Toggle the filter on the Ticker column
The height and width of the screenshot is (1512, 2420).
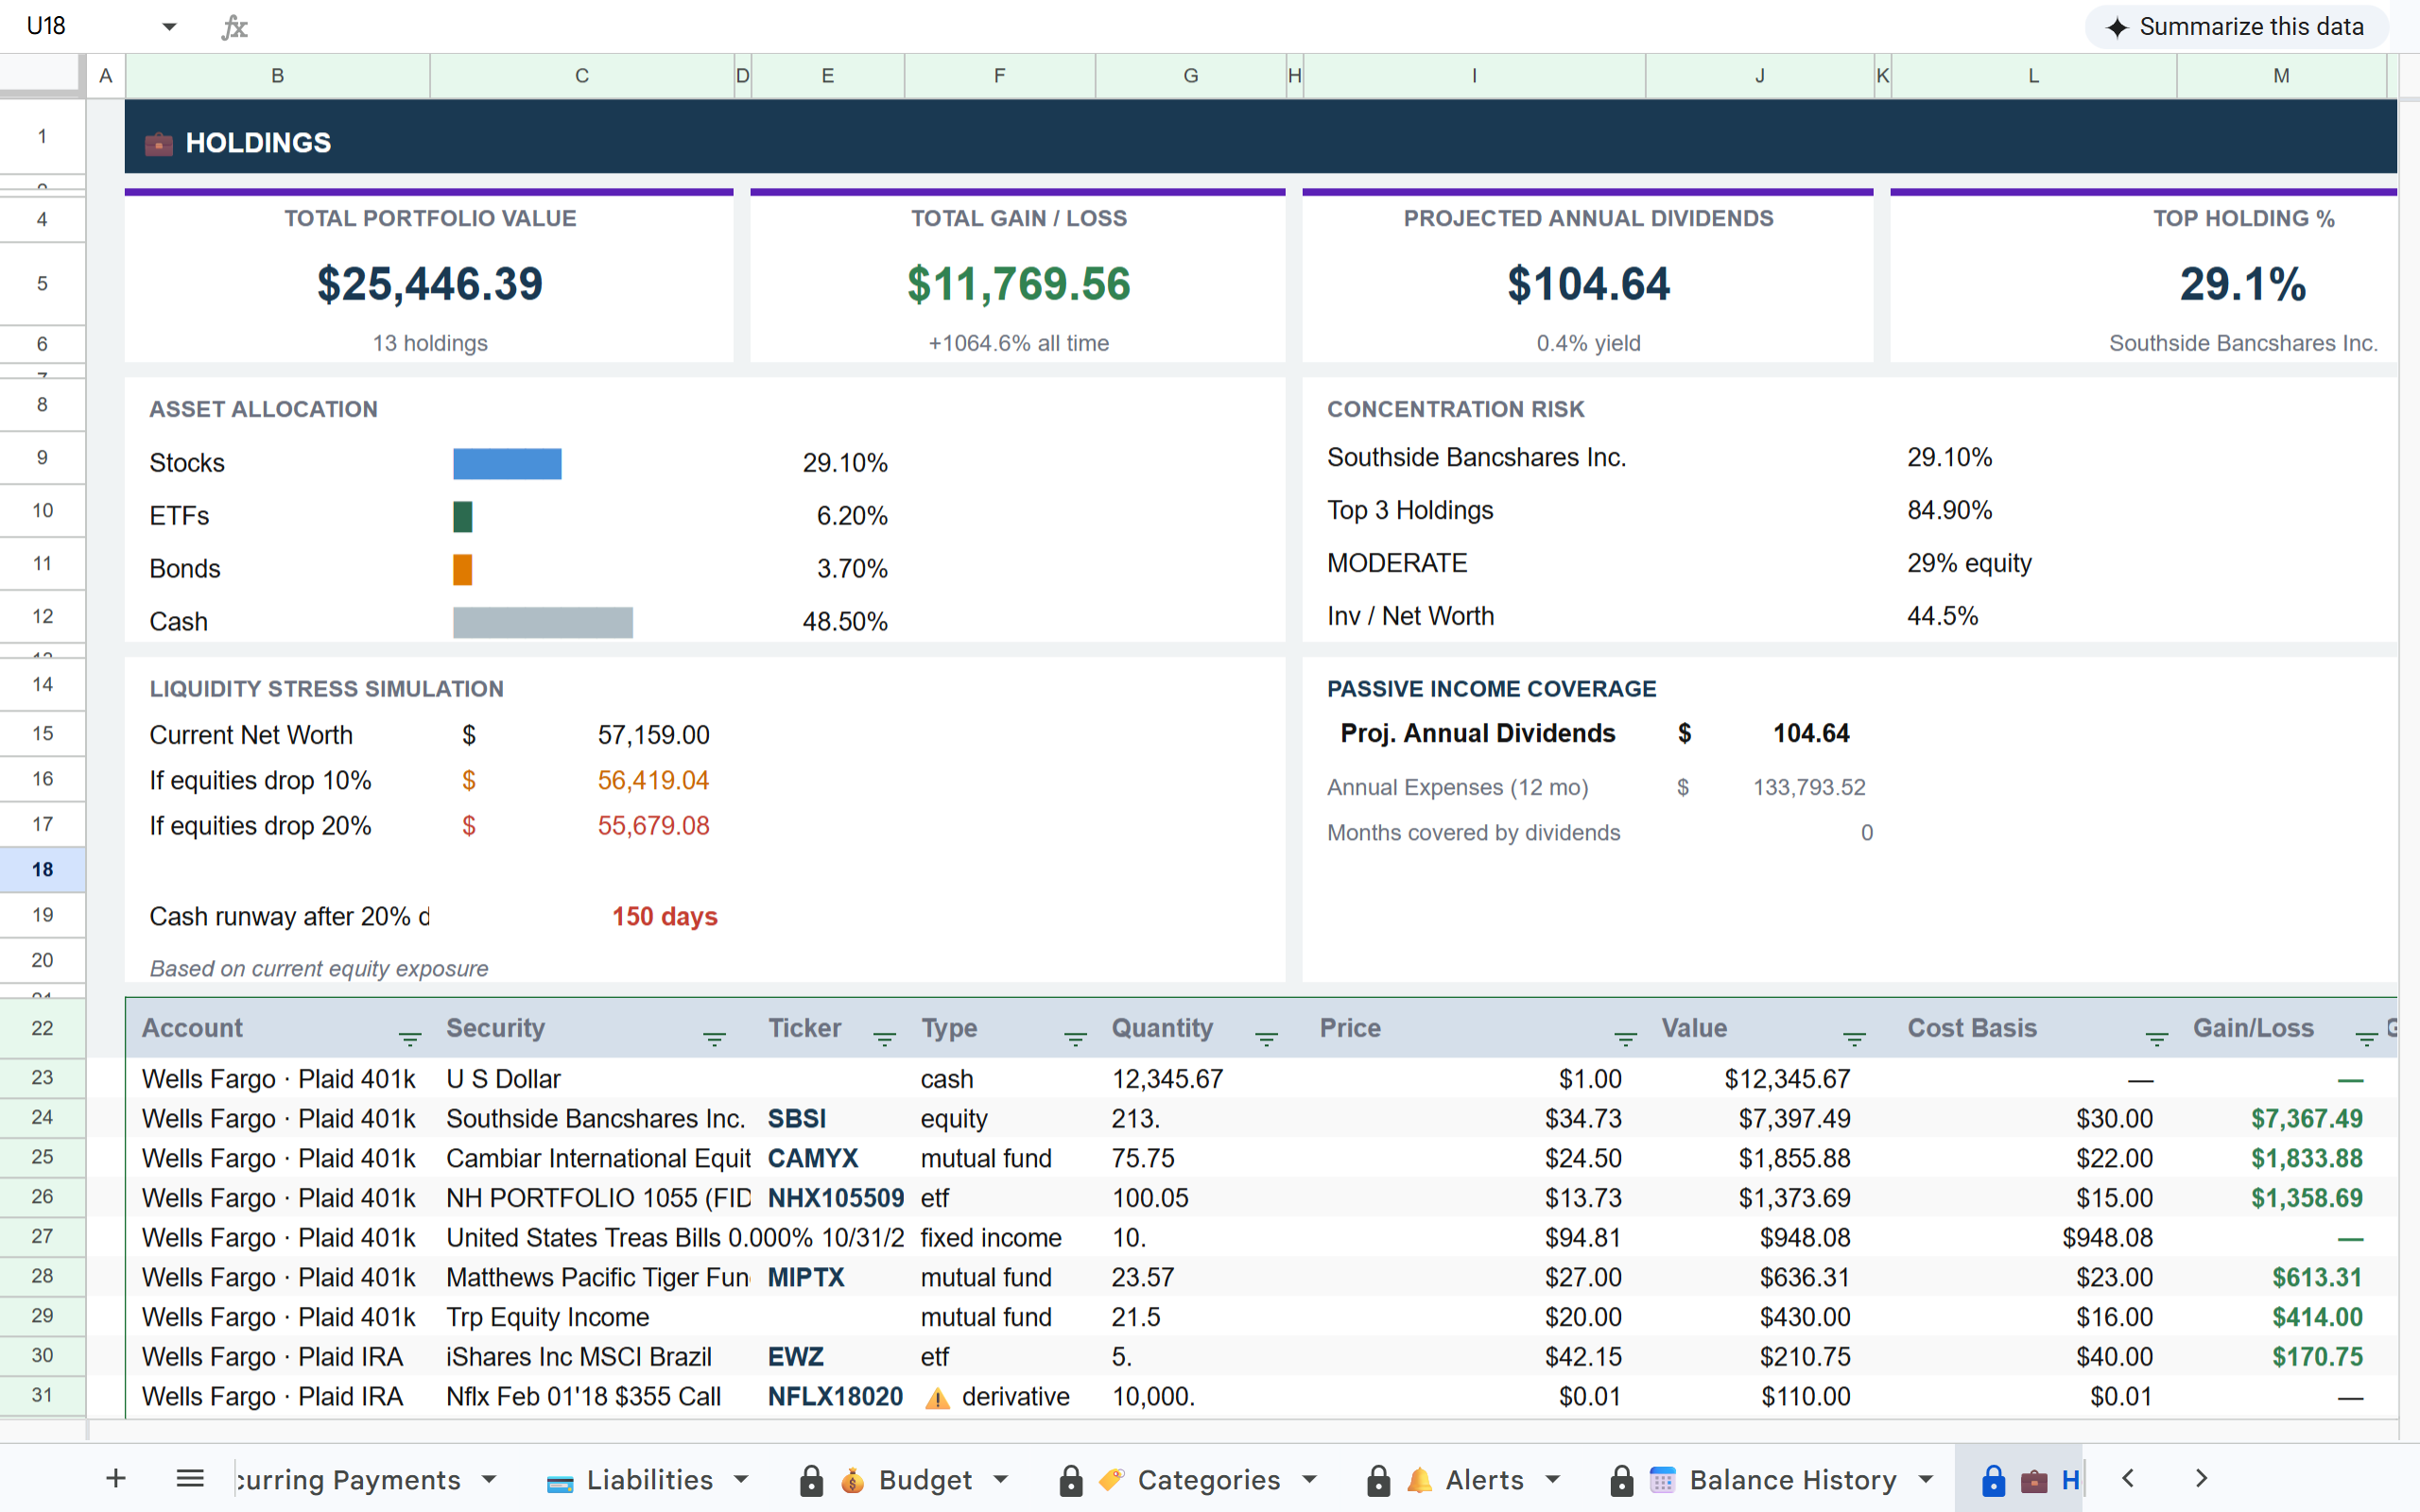(x=884, y=1039)
